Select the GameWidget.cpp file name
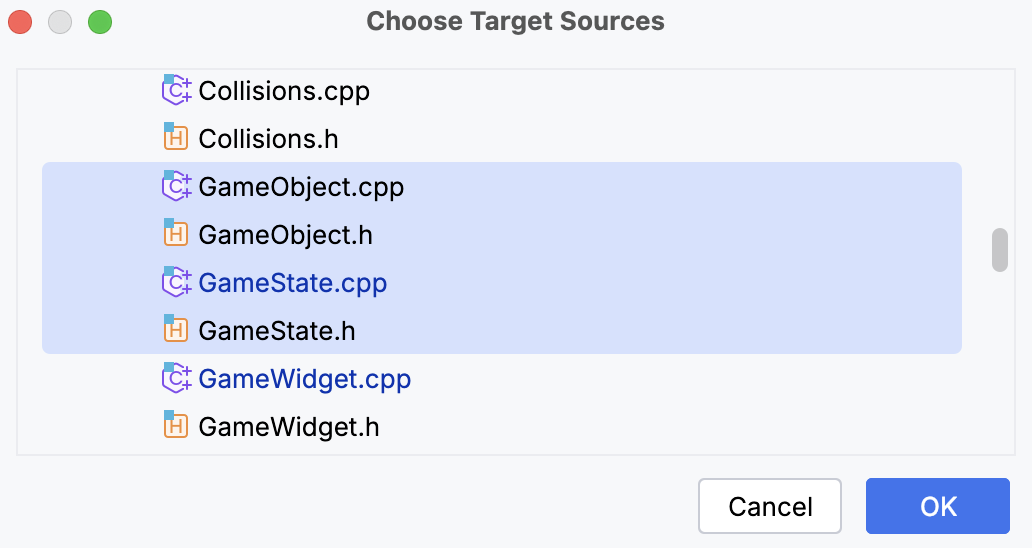1032x548 pixels. coord(304,379)
